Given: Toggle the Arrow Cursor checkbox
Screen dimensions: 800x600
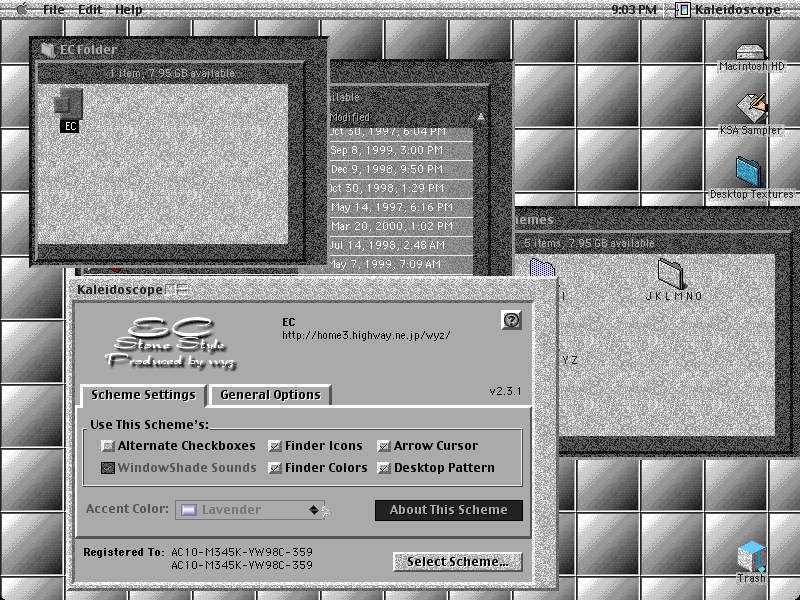Looking at the screenshot, I should (x=384, y=446).
